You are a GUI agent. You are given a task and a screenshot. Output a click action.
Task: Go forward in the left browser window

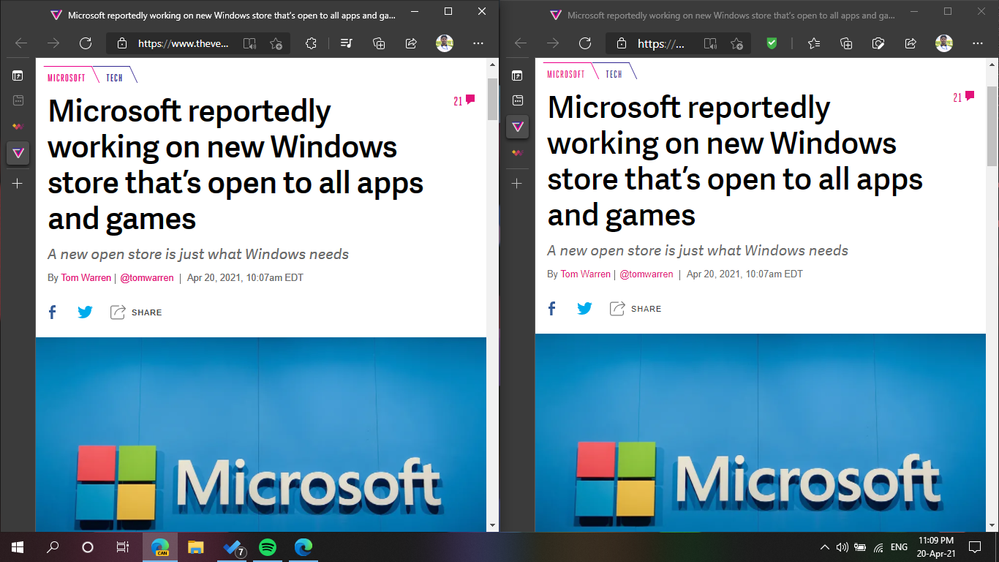point(54,43)
